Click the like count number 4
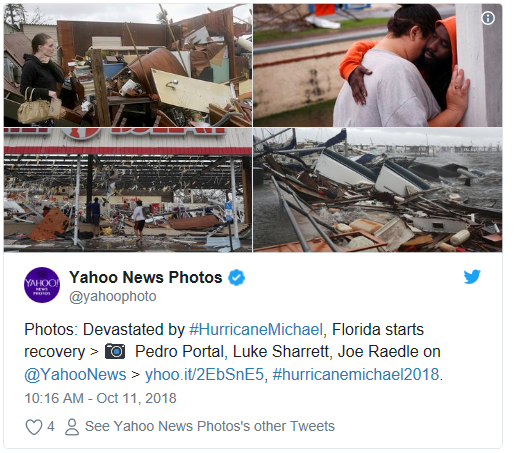 (x=51, y=426)
